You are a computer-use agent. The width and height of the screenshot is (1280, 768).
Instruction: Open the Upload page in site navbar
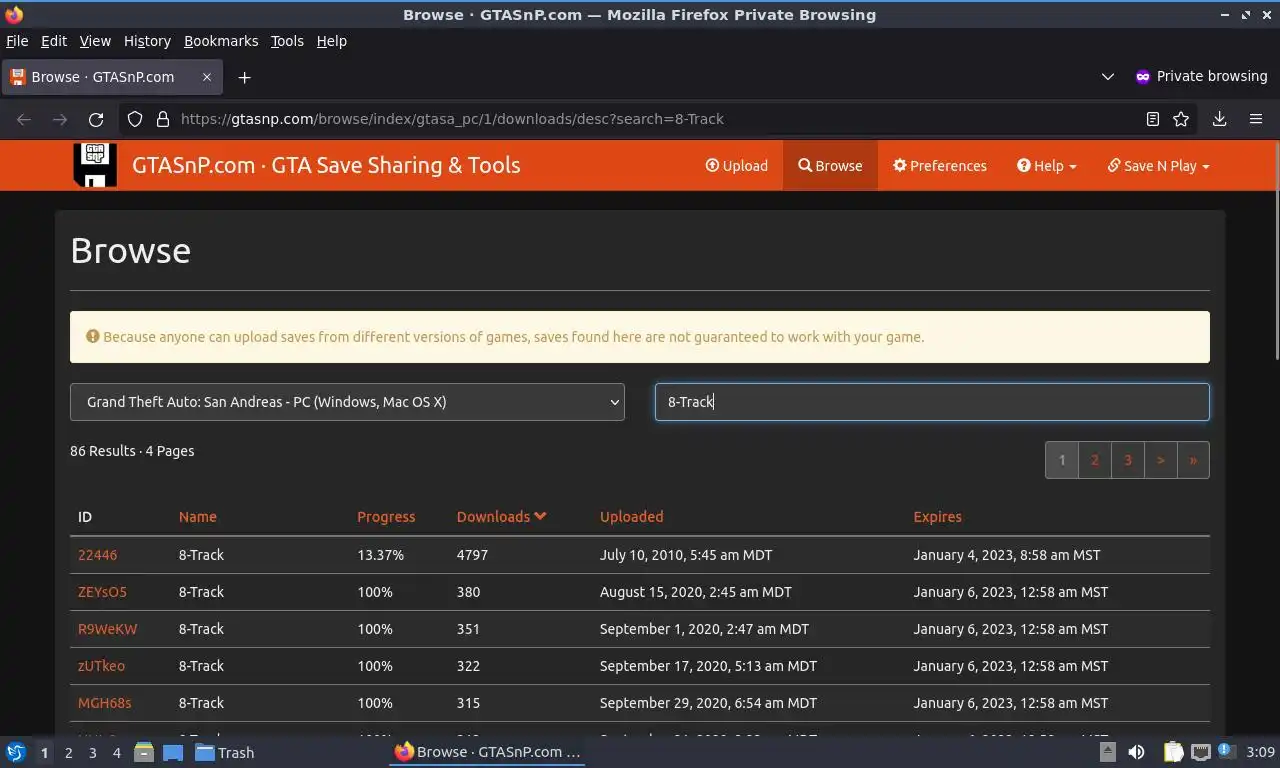coord(737,166)
